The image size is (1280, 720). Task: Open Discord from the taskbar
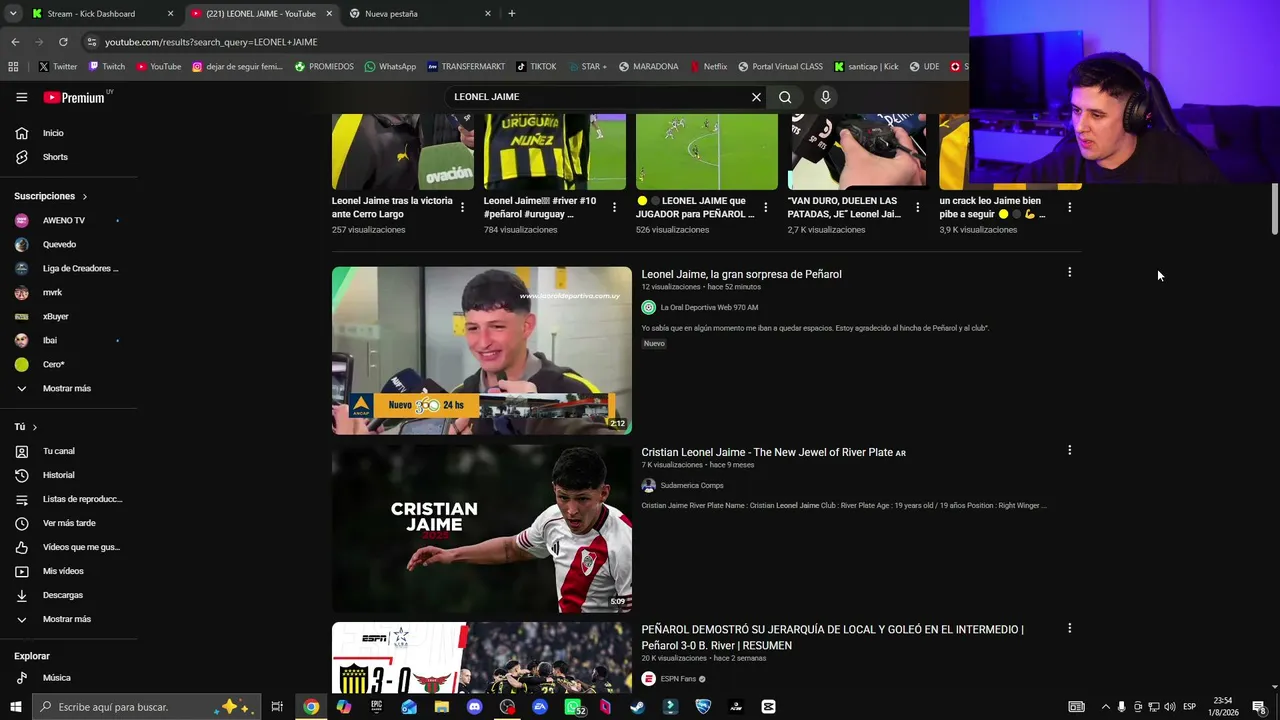pos(474,707)
